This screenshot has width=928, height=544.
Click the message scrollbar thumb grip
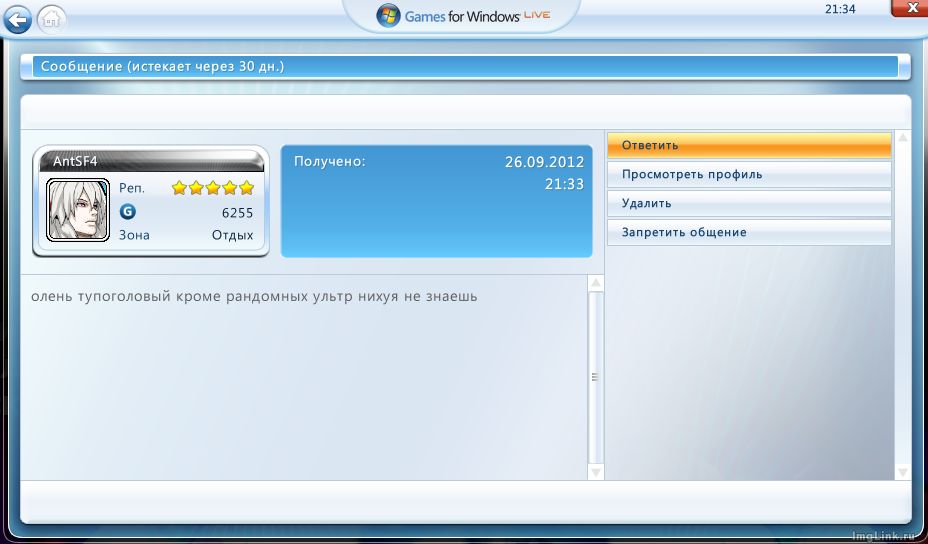(x=595, y=376)
